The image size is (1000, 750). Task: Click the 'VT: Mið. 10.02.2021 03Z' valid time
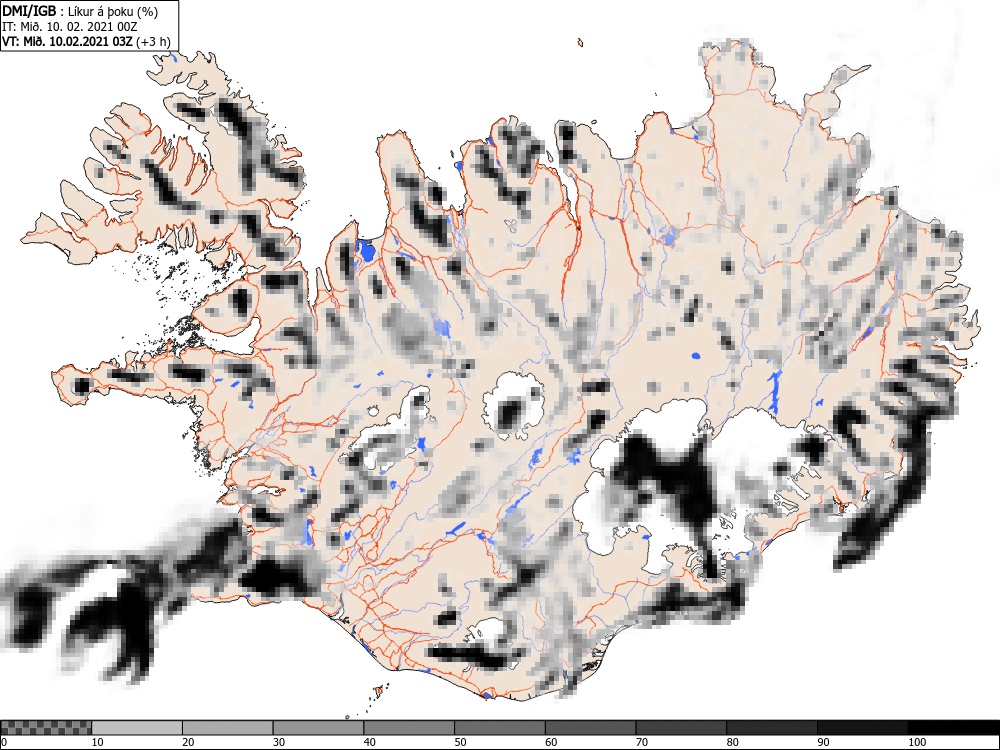67,43
